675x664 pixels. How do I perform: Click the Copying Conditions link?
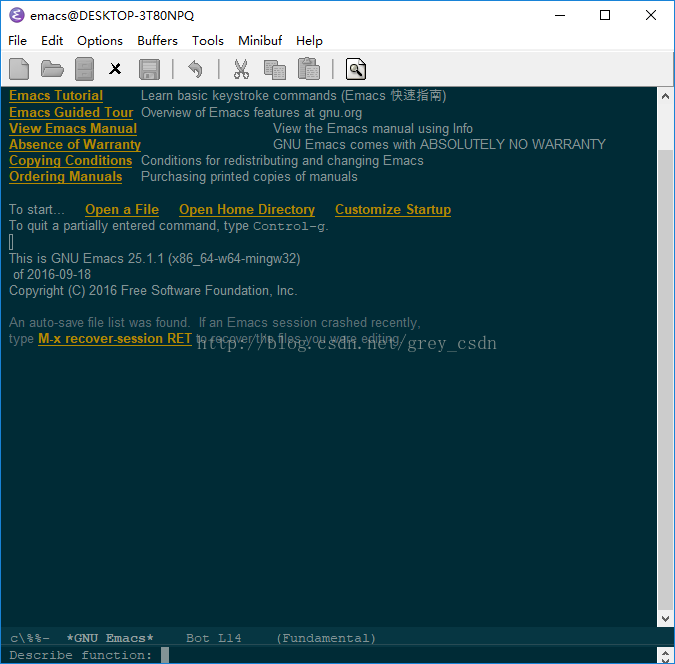pyautogui.click(x=71, y=160)
